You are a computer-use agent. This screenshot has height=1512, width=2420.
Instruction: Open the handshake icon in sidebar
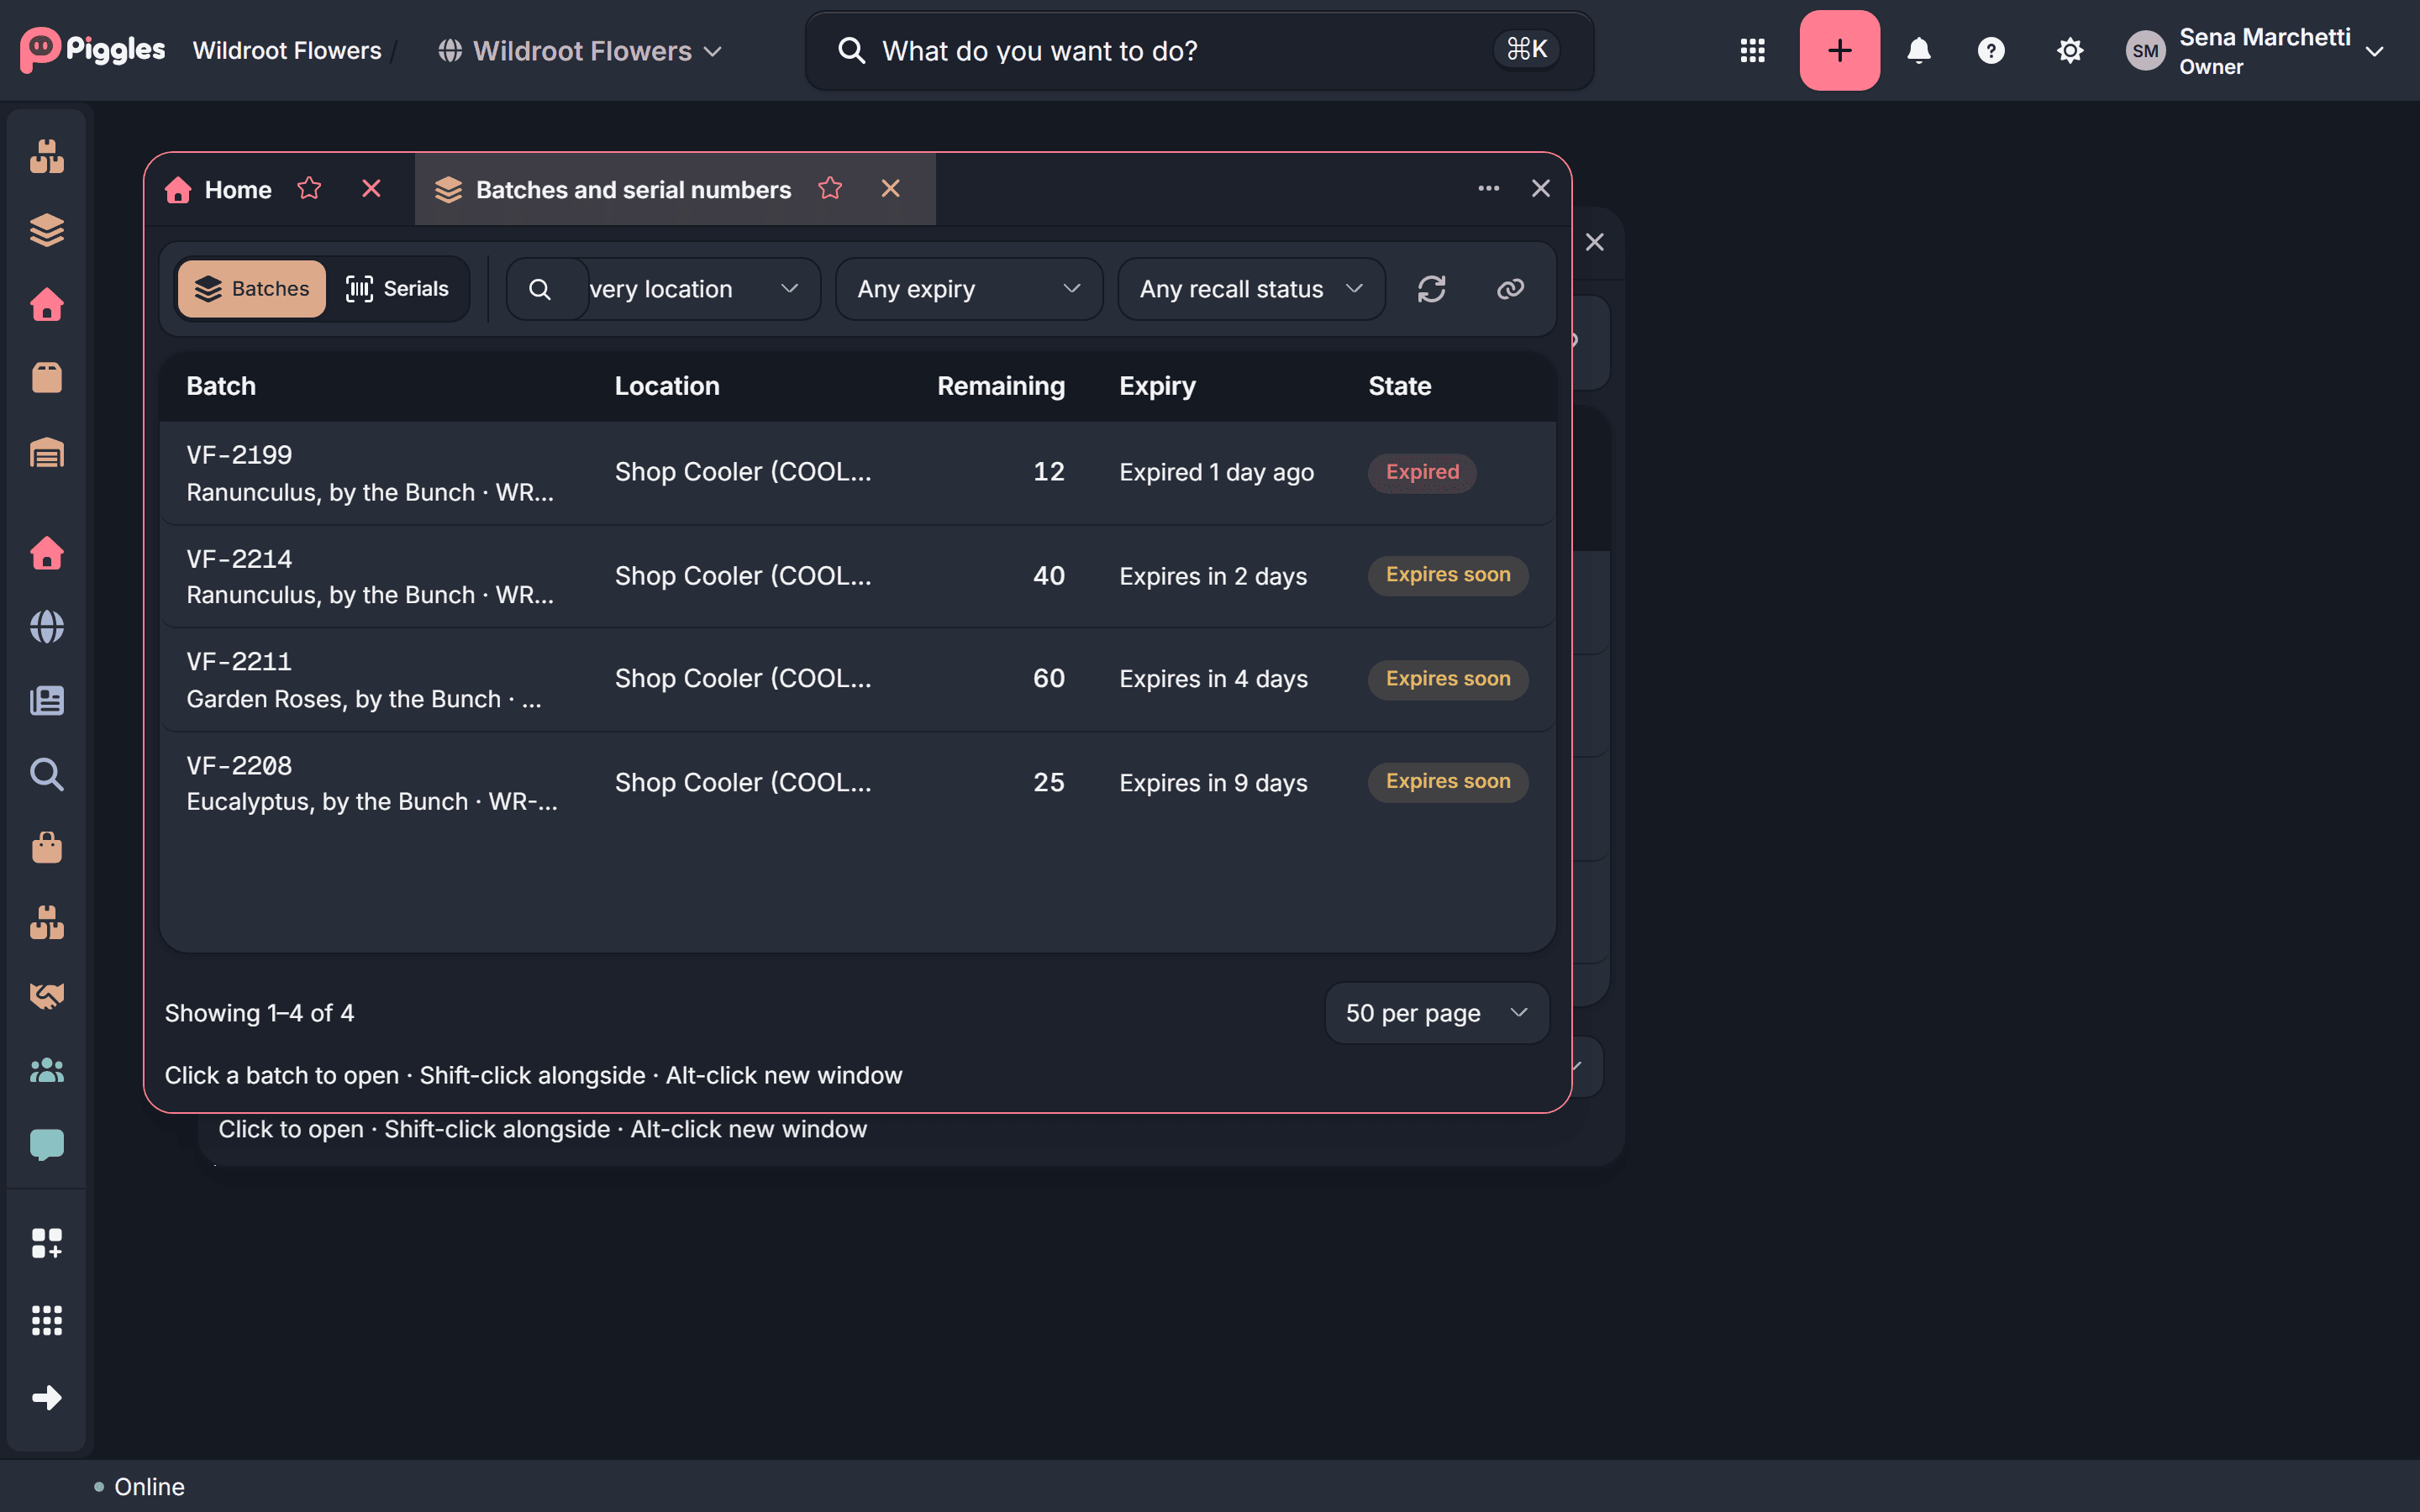click(47, 996)
